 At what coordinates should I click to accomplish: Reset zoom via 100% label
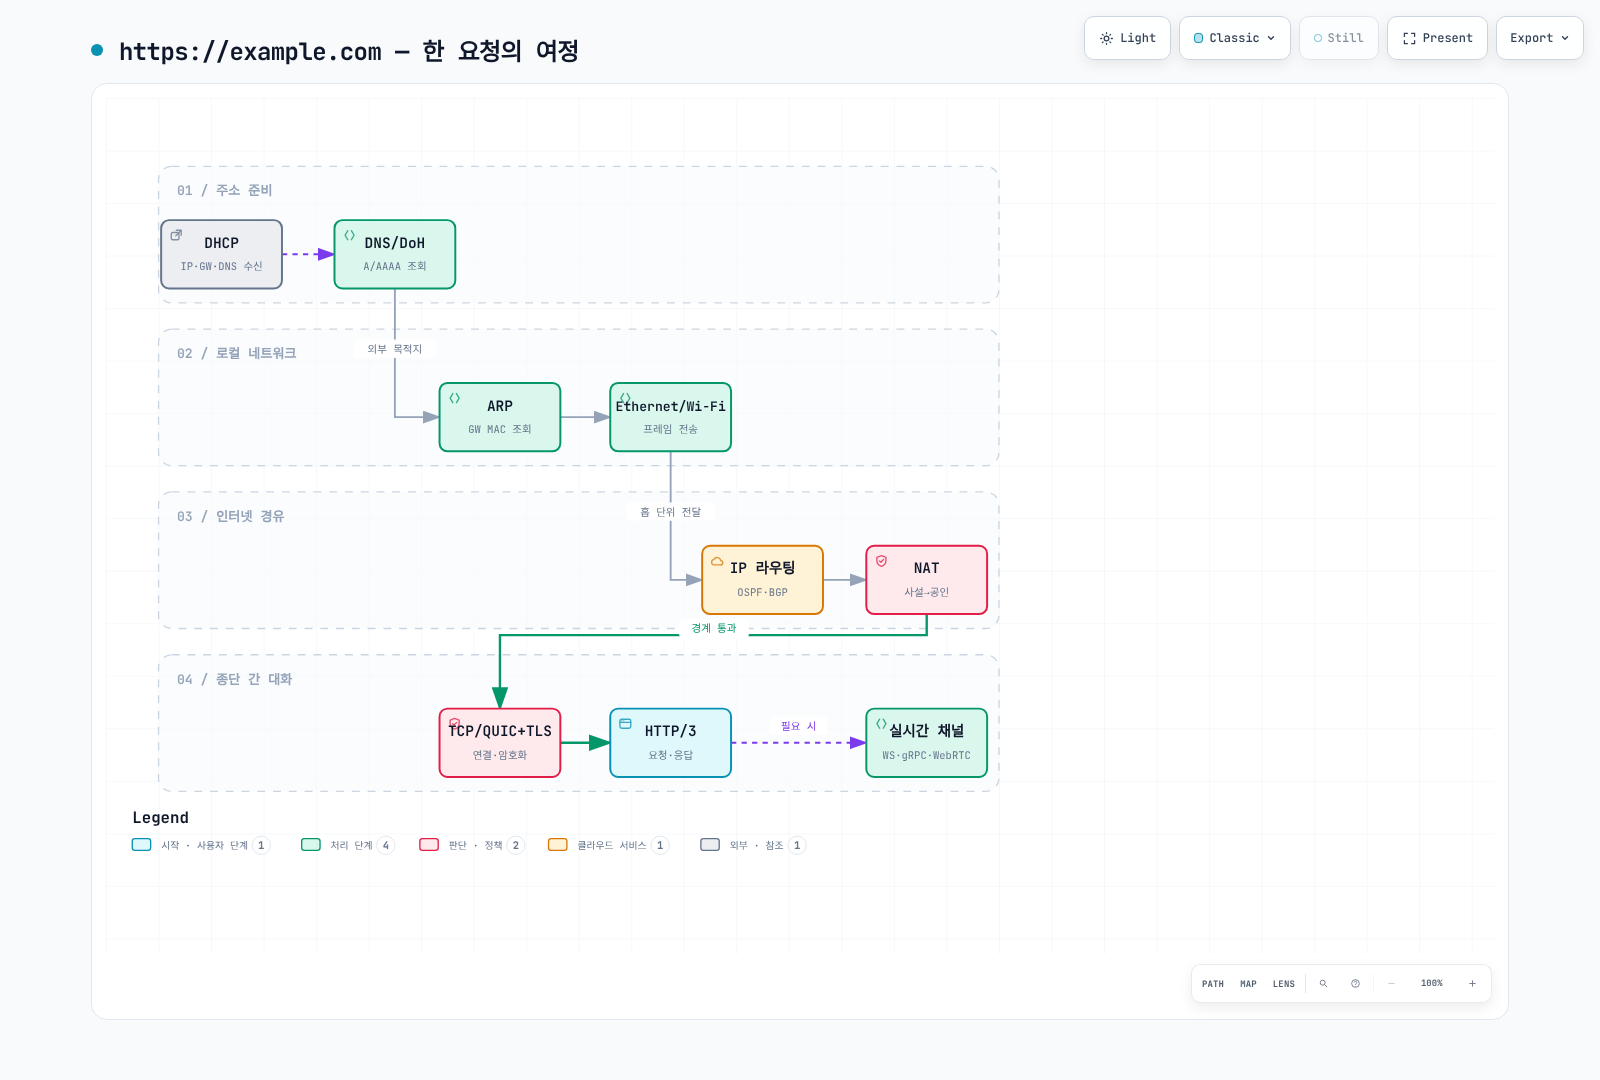[1432, 984]
